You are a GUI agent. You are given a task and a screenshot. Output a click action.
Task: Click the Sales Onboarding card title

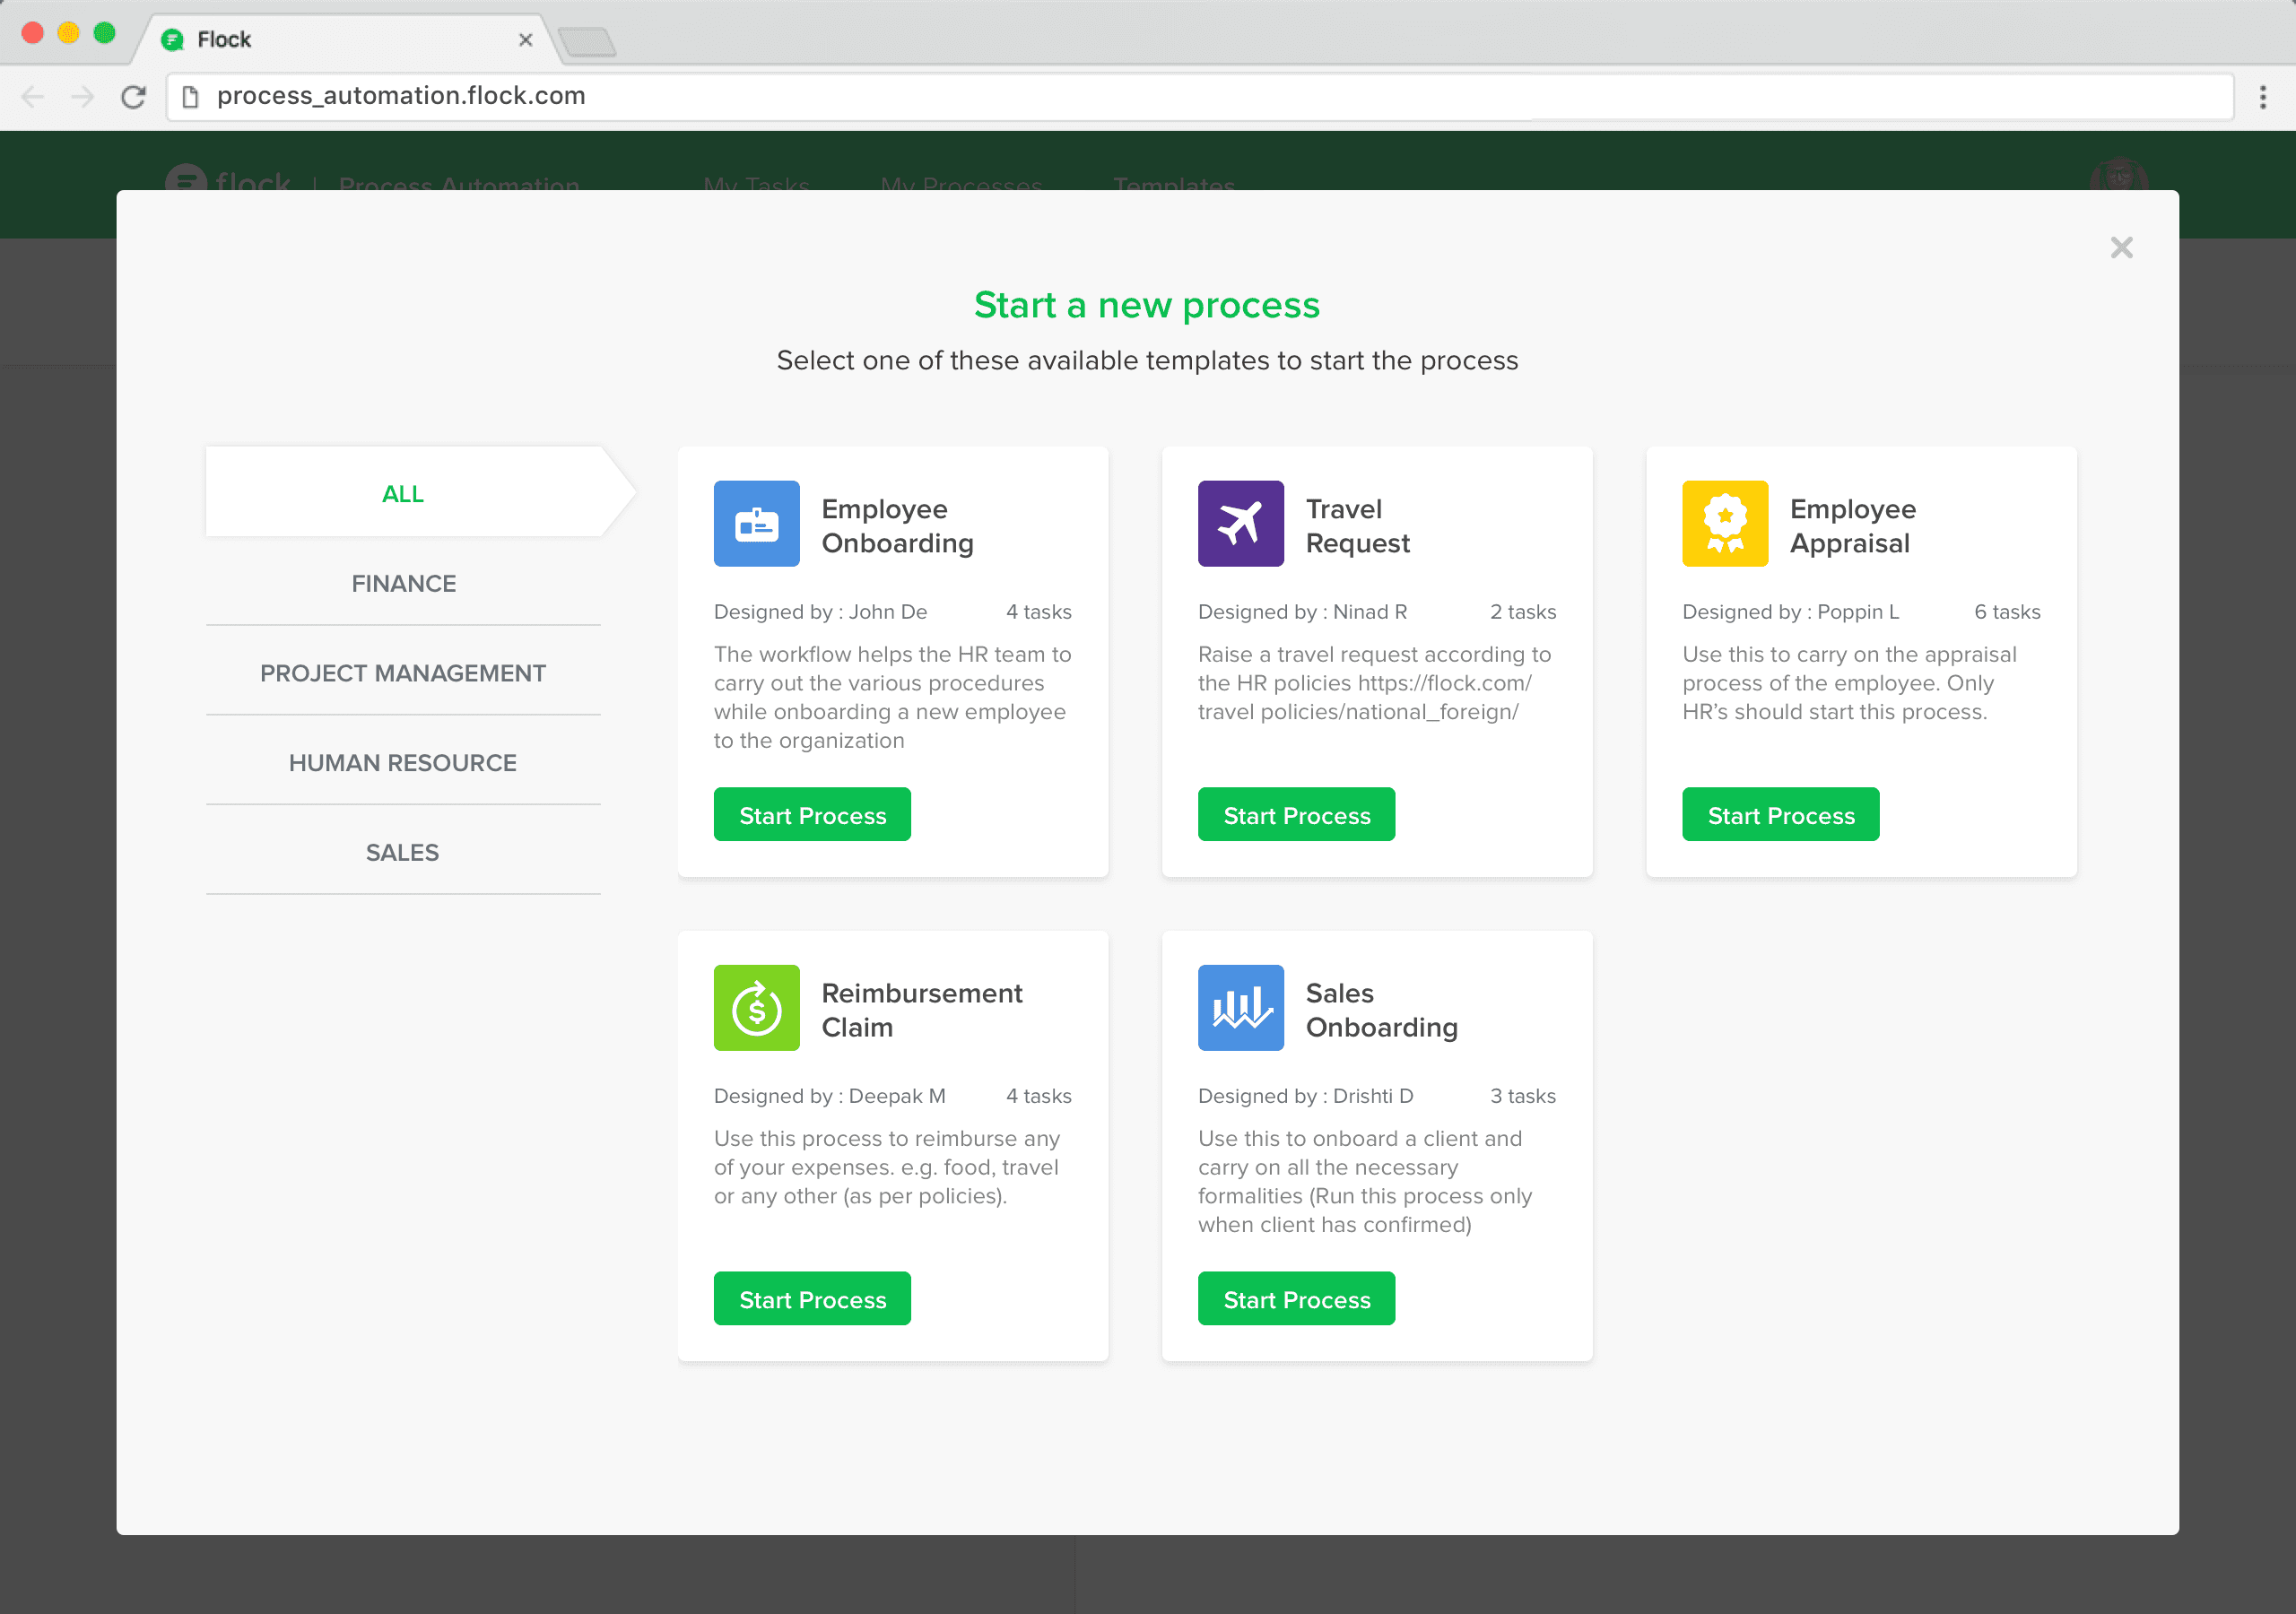click(1381, 1010)
